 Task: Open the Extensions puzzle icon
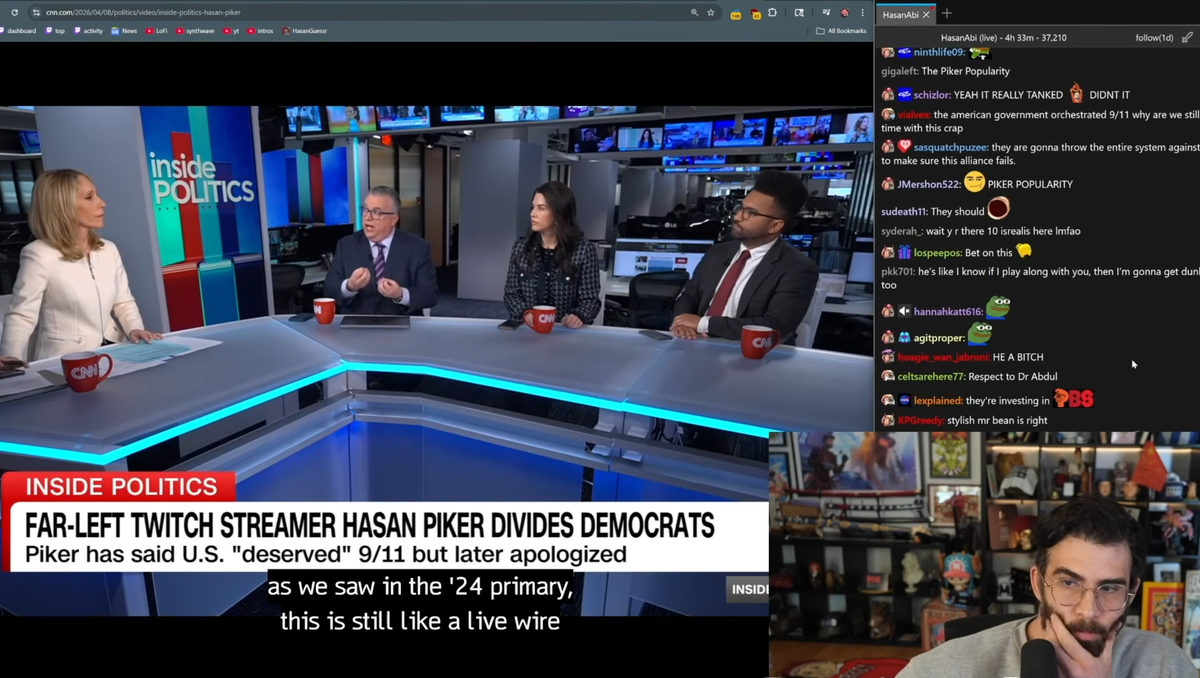pyautogui.click(x=773, y=12)
